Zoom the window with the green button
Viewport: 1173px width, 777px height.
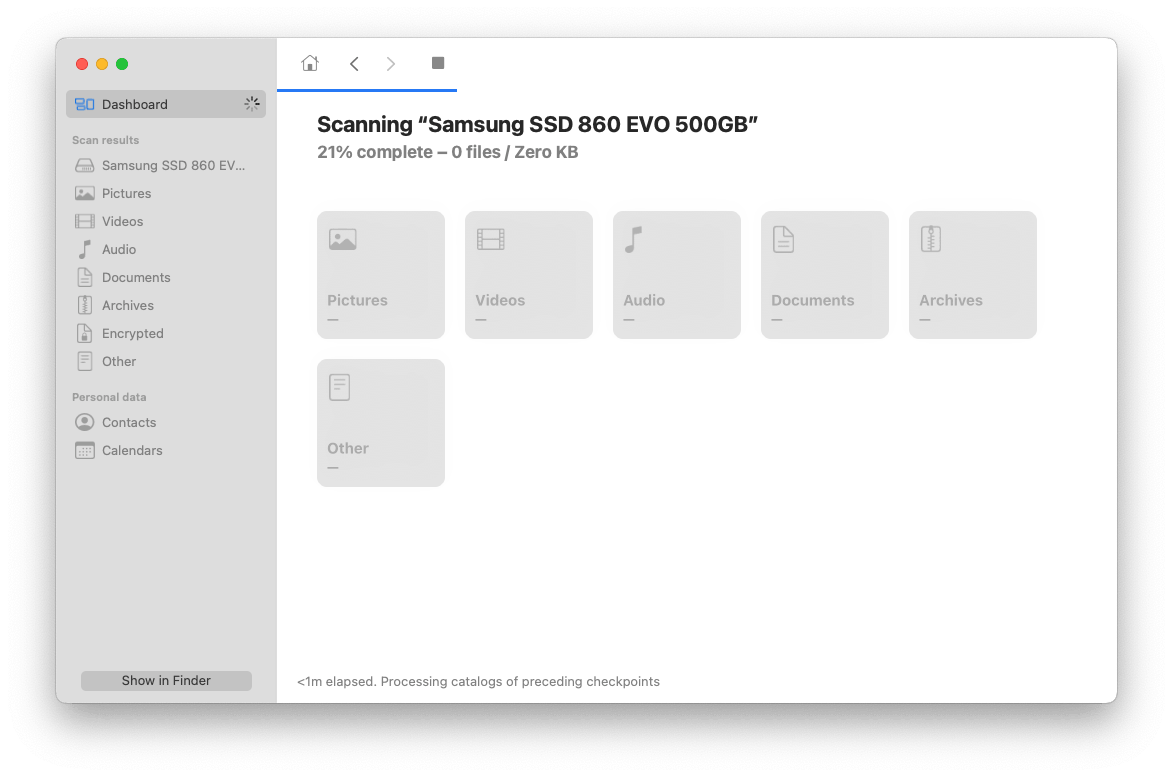(122, 64)
